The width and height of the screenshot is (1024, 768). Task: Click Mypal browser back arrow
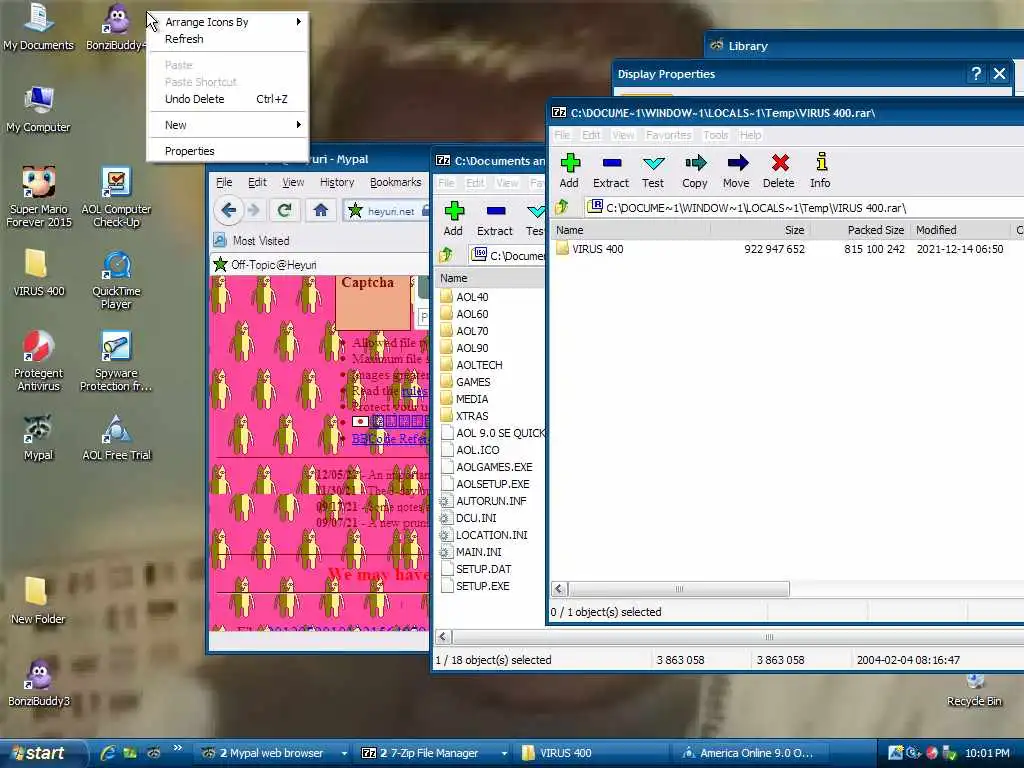pyautogui.click(x=229, y=210)
